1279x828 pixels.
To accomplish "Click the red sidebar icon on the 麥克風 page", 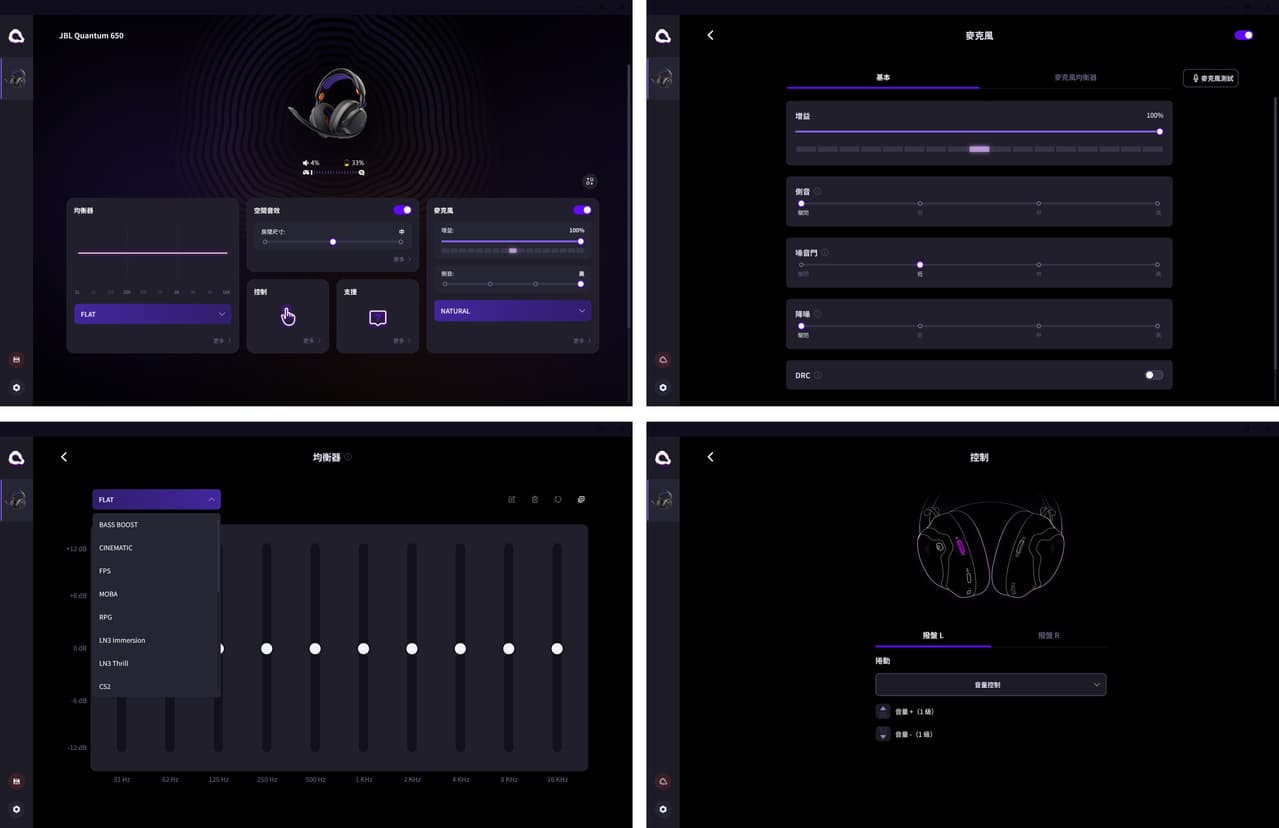I will click(x=662, y=359).
